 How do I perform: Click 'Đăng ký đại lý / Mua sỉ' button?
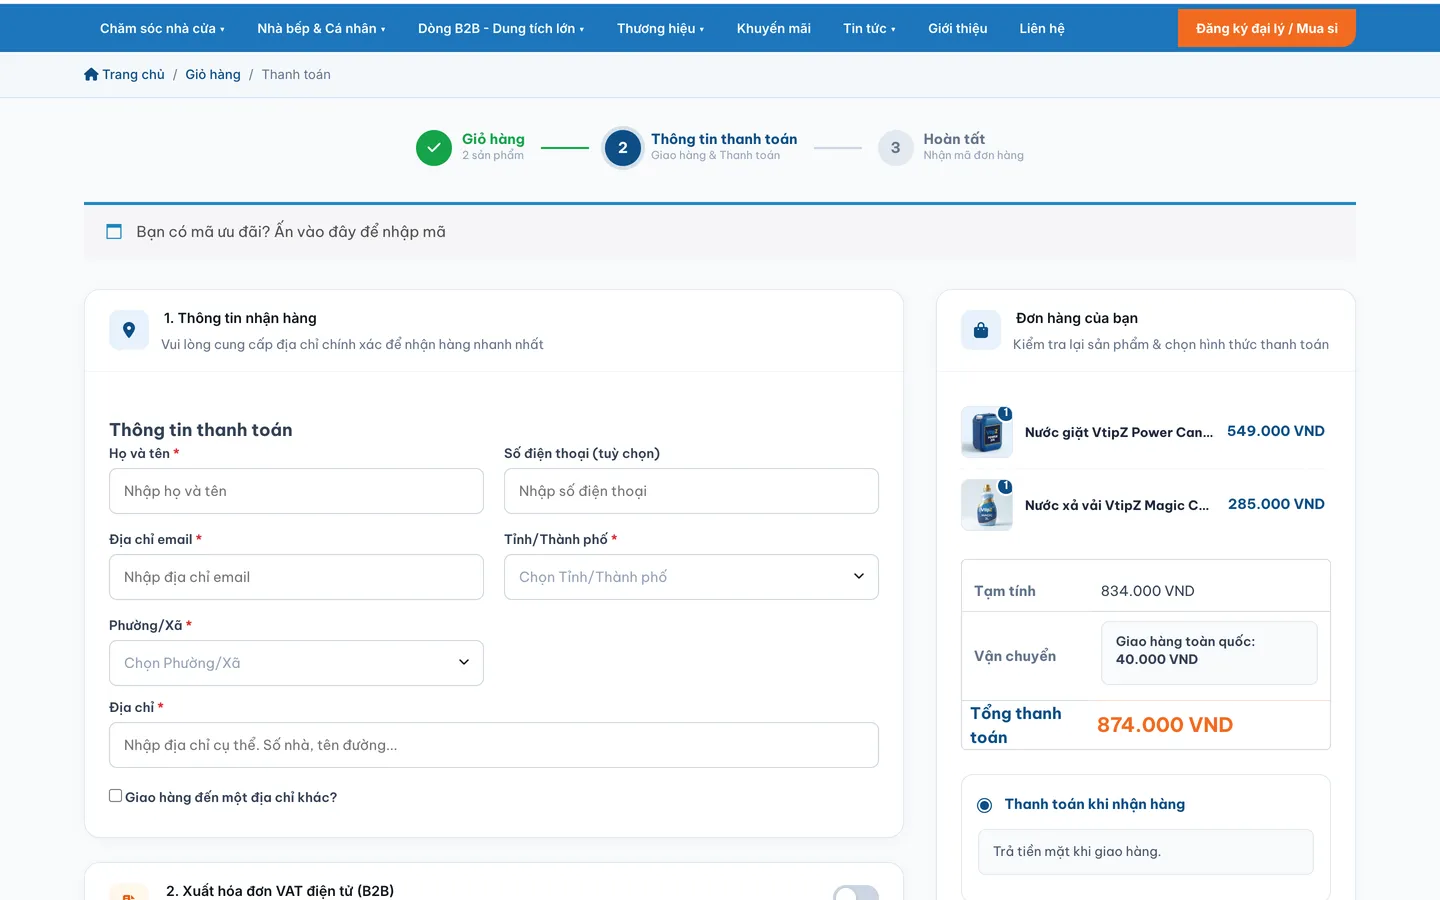(1267, 28)
